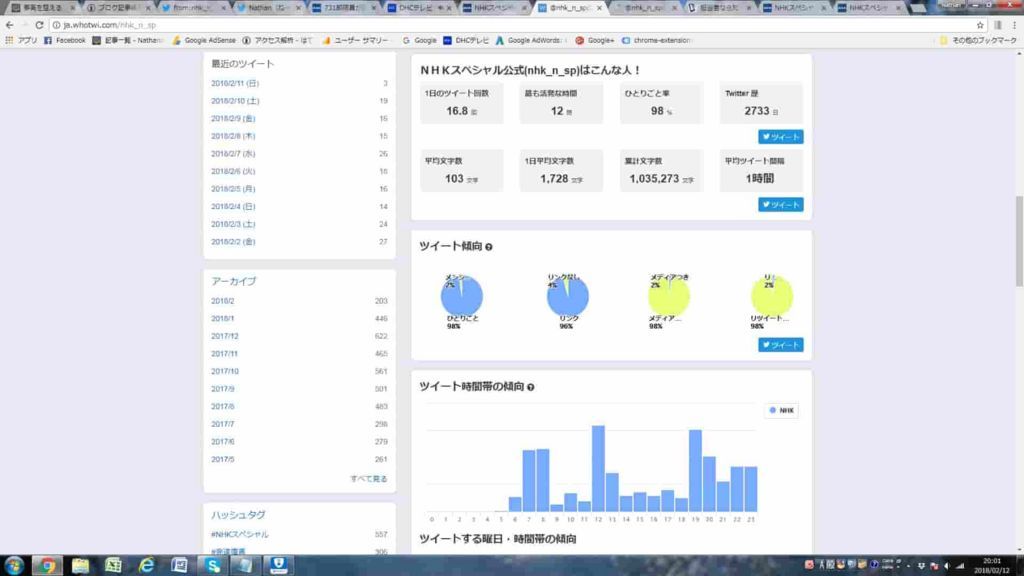Click the ツイート button under the Twitter歴 stats
Screen dimensions: 1024x576
click(780, 137)
